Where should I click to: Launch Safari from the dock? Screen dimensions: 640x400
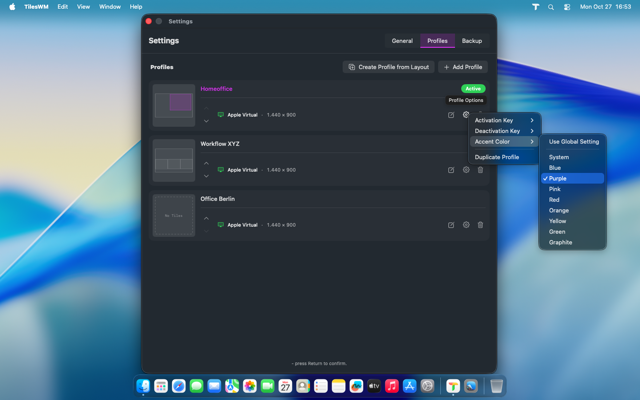(x=179, y=386)
